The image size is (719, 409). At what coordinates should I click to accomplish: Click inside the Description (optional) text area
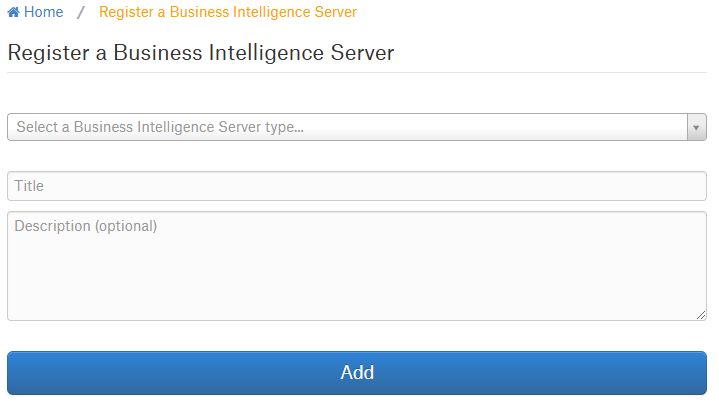pyautogui.click(x=357, y=266)
